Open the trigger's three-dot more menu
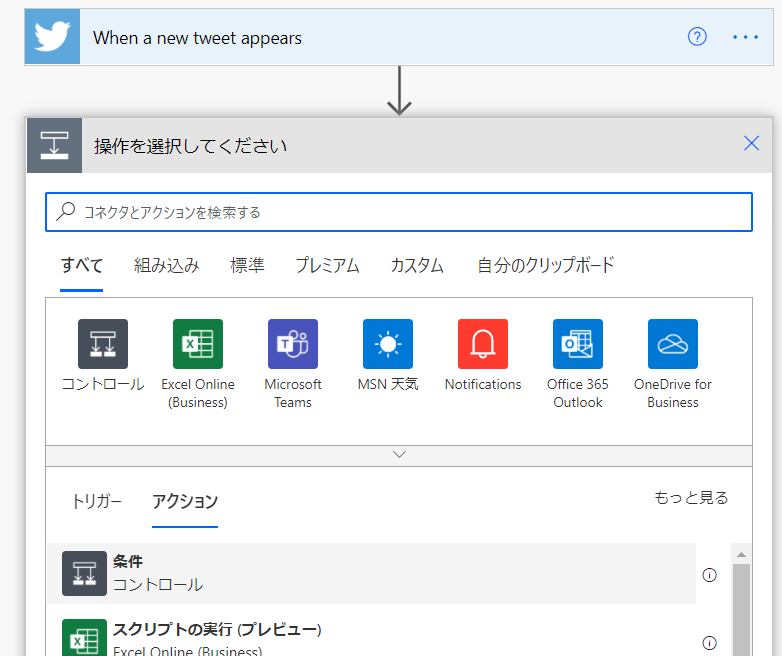The image size is (782, 656). click(745, 37)
